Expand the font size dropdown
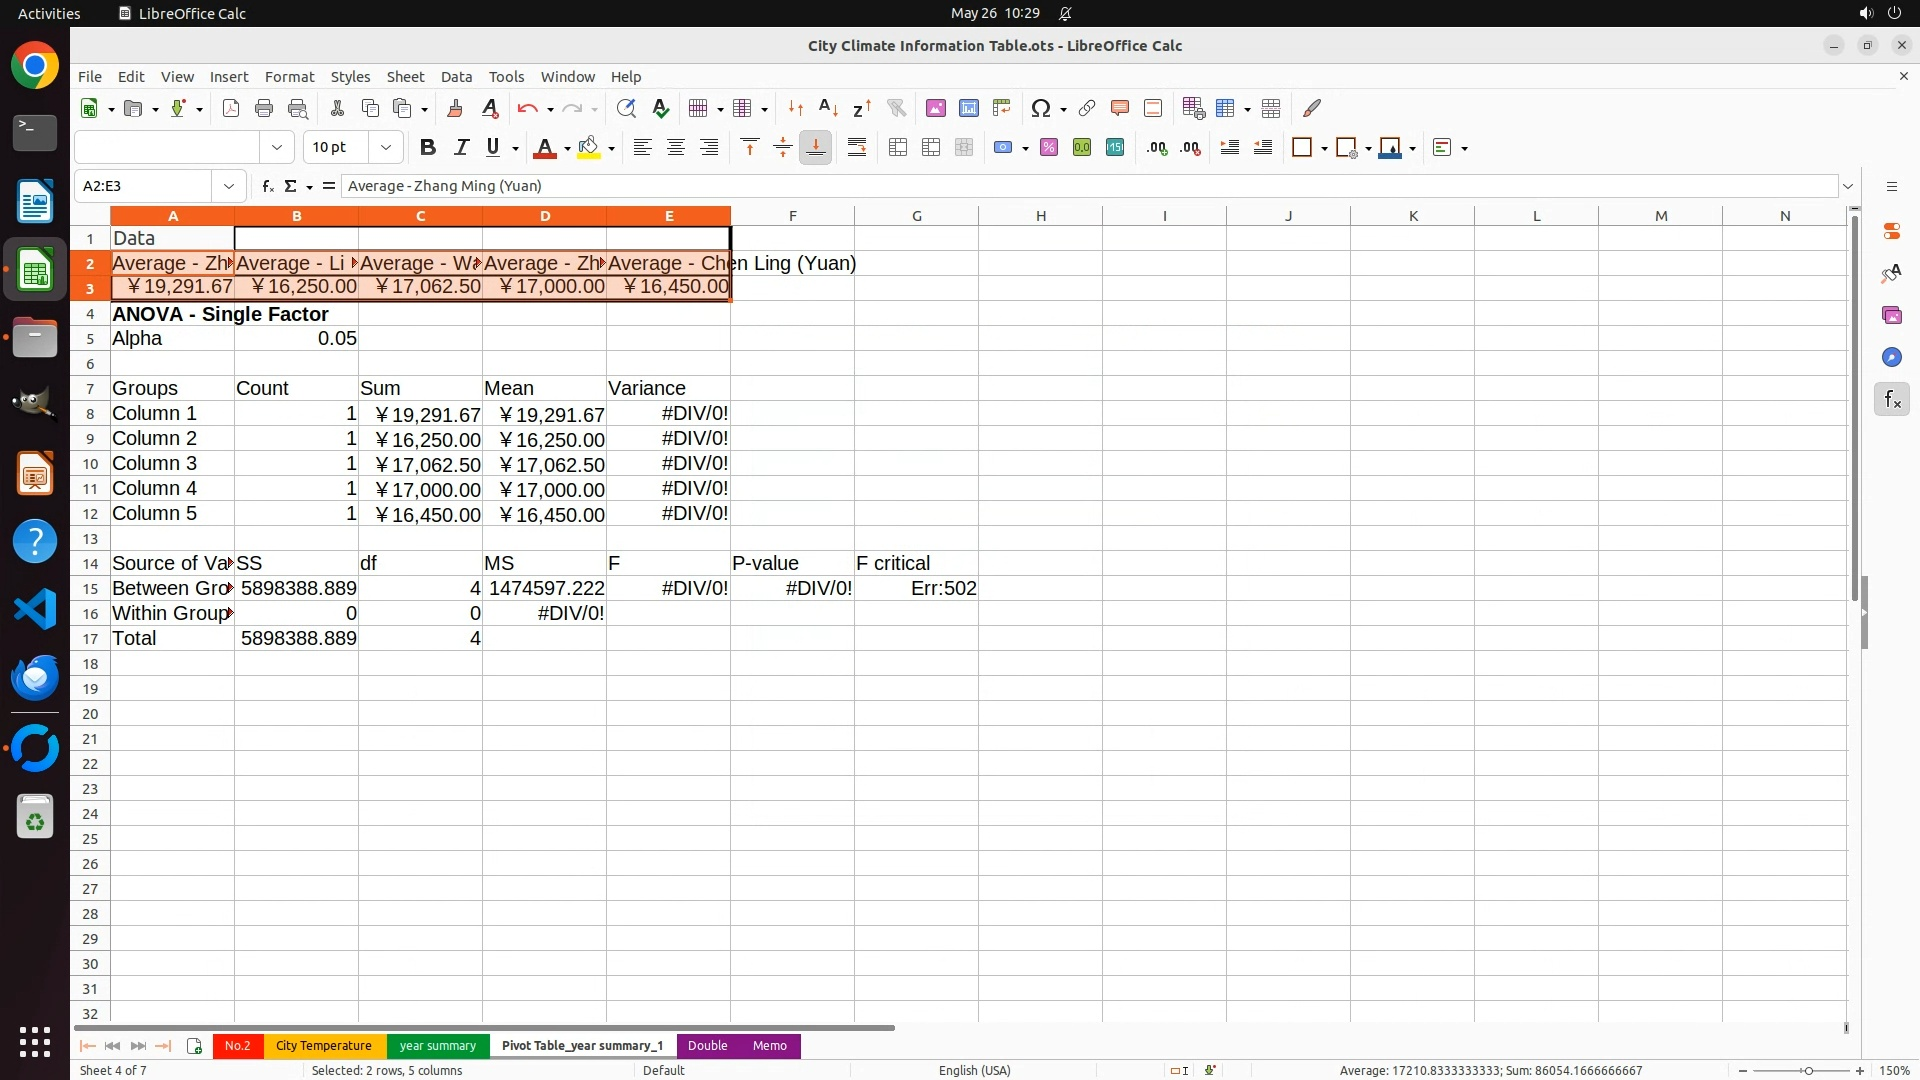The image size is (1920, 1080). [386, 148]
